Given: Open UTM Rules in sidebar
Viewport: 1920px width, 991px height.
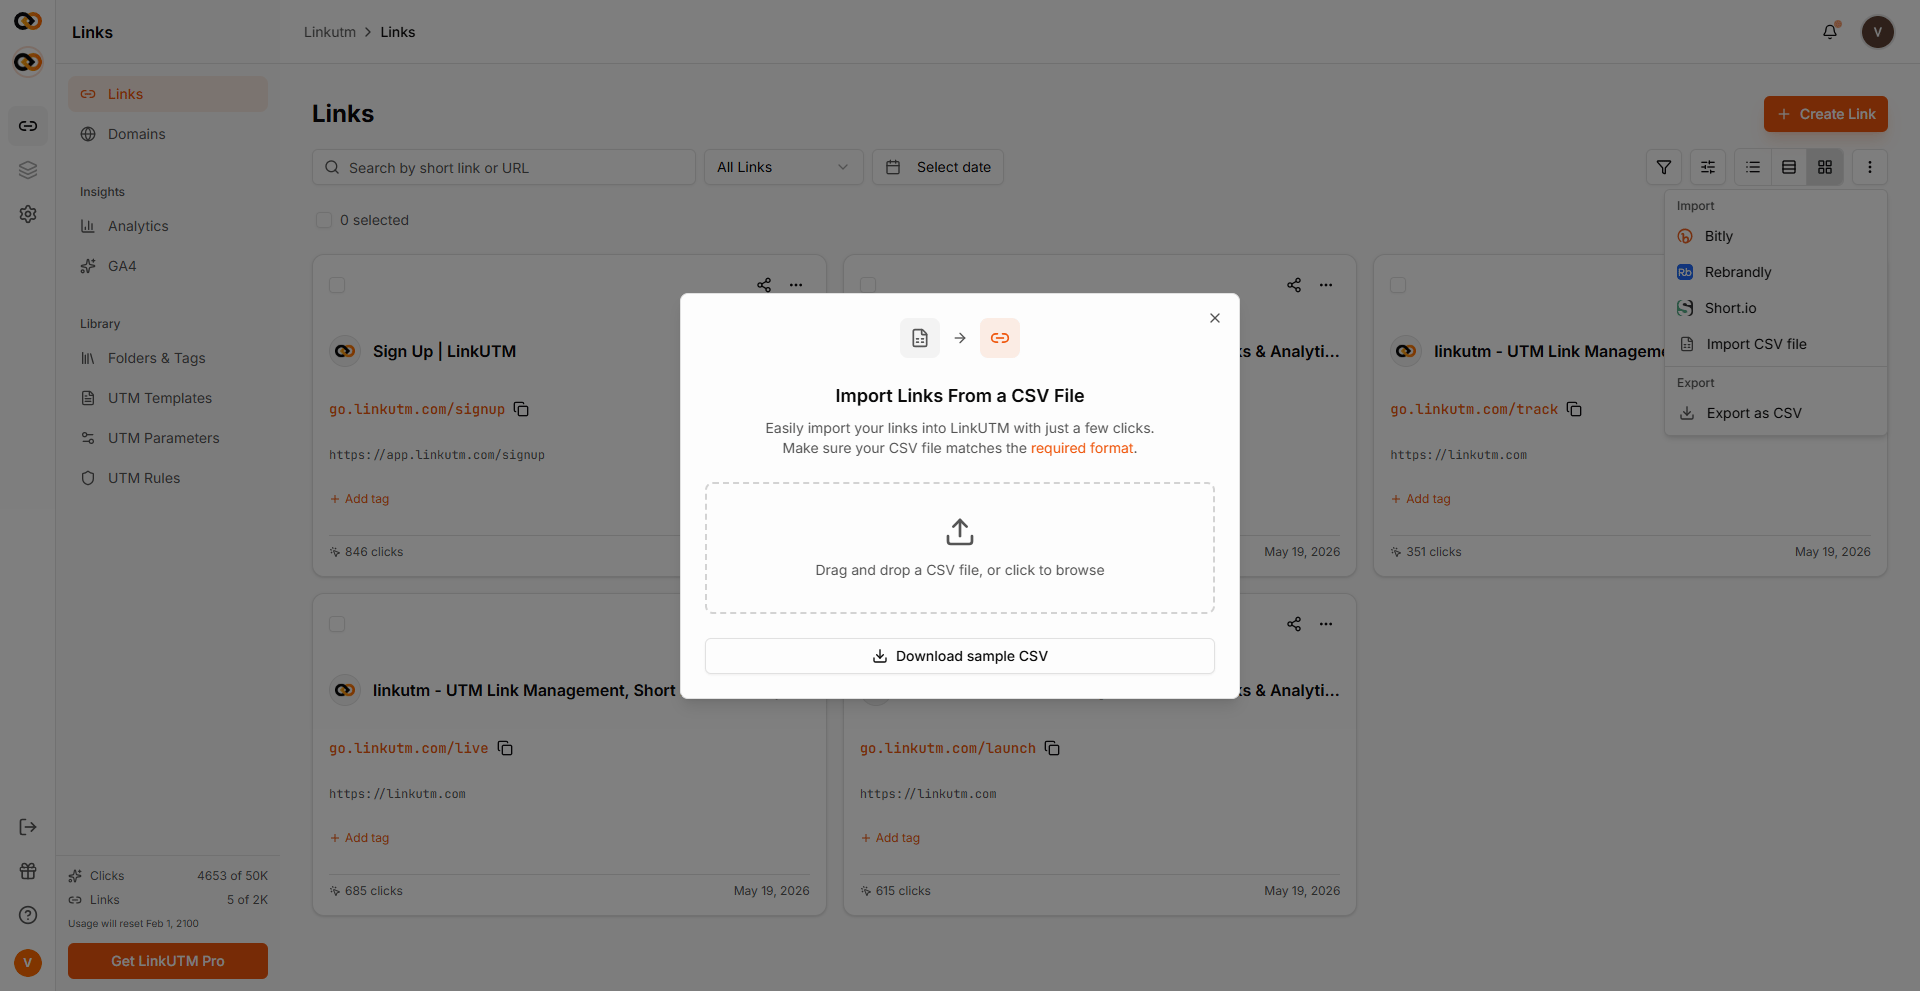Looking at the screenshot, I should [x=168, y=478].
